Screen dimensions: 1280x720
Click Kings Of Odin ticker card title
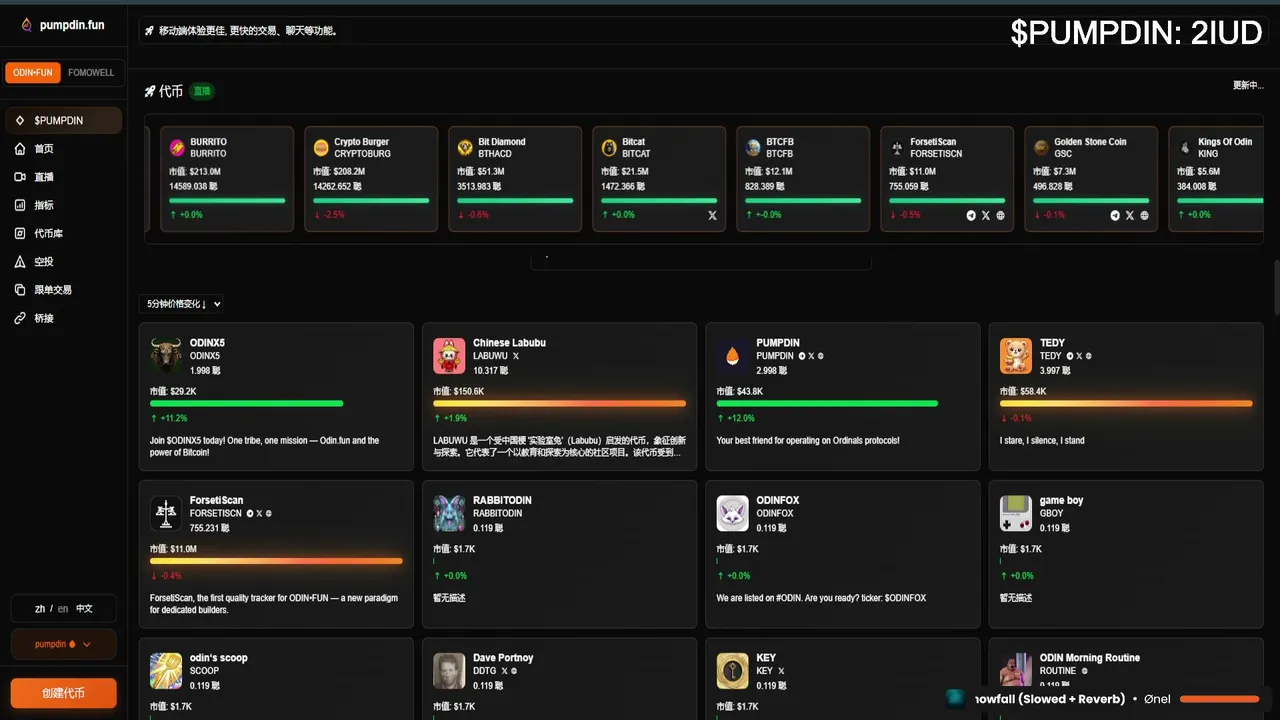click(x=1225, y=142)
